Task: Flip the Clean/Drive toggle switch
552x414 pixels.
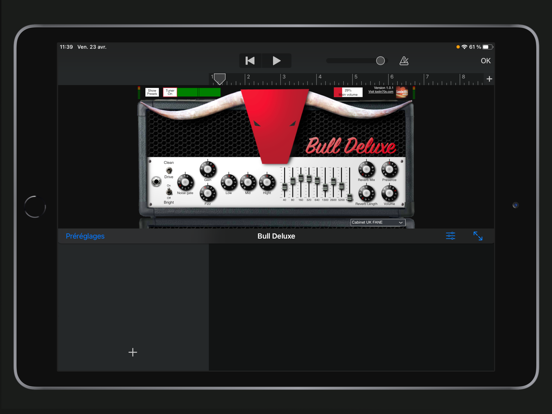Action: tap(169, 170)
